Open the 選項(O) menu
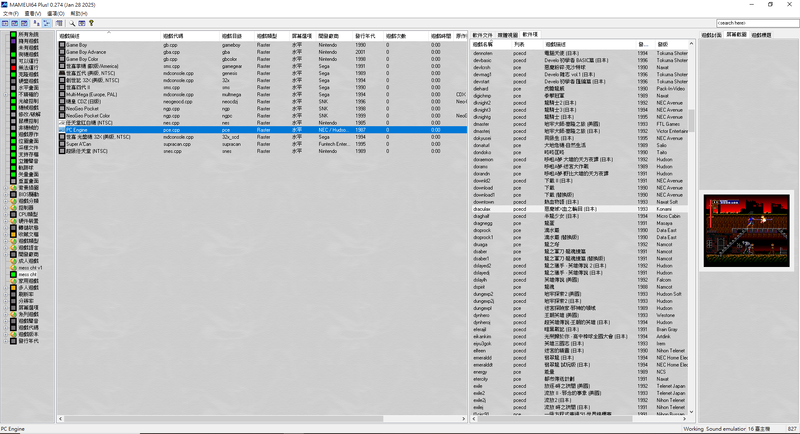Viewport: 800px width, 434px height. coord(56,14)
